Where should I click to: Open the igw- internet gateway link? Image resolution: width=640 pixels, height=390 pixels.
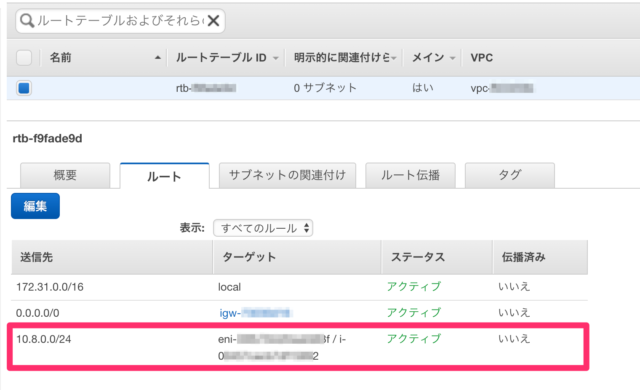[256, 313]
